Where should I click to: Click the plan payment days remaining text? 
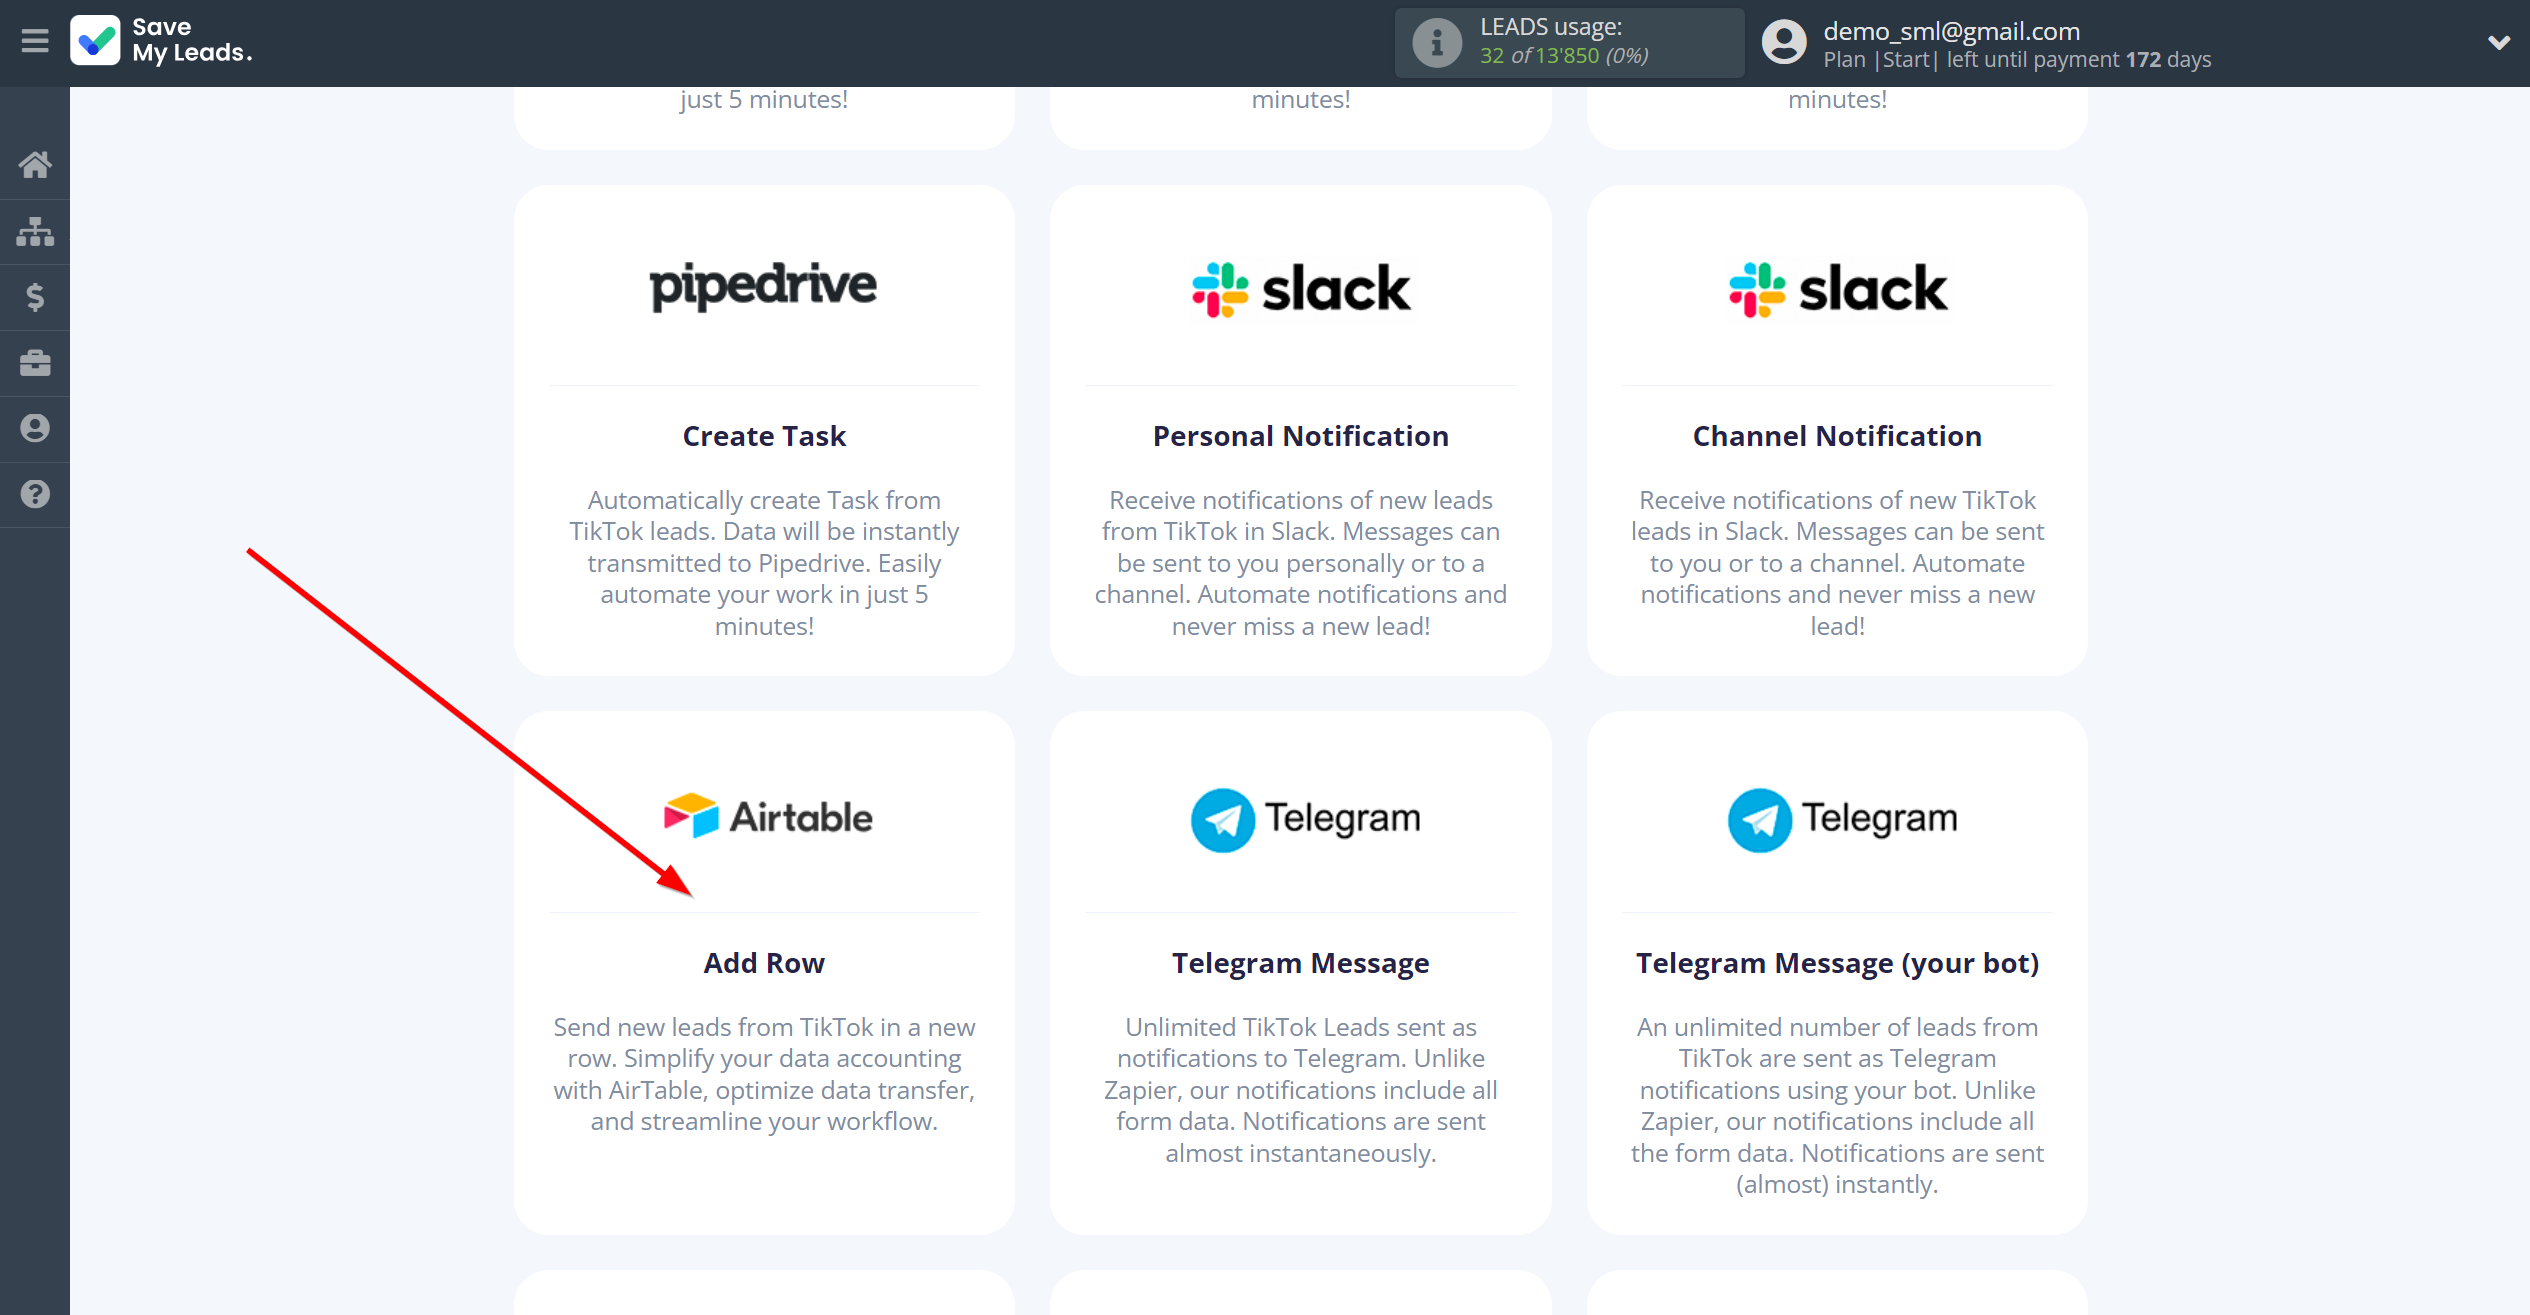(2017, 60)
